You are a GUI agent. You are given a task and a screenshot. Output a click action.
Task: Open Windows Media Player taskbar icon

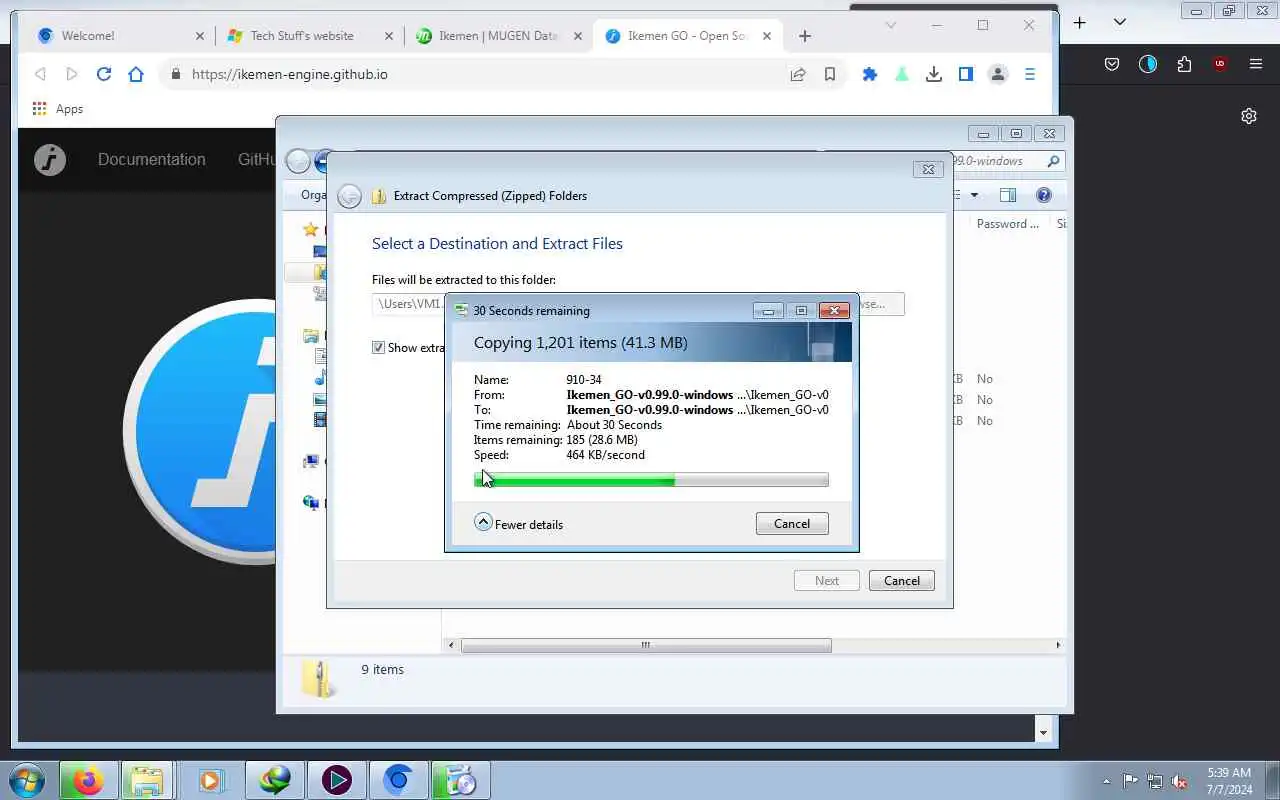coord(211,780)
